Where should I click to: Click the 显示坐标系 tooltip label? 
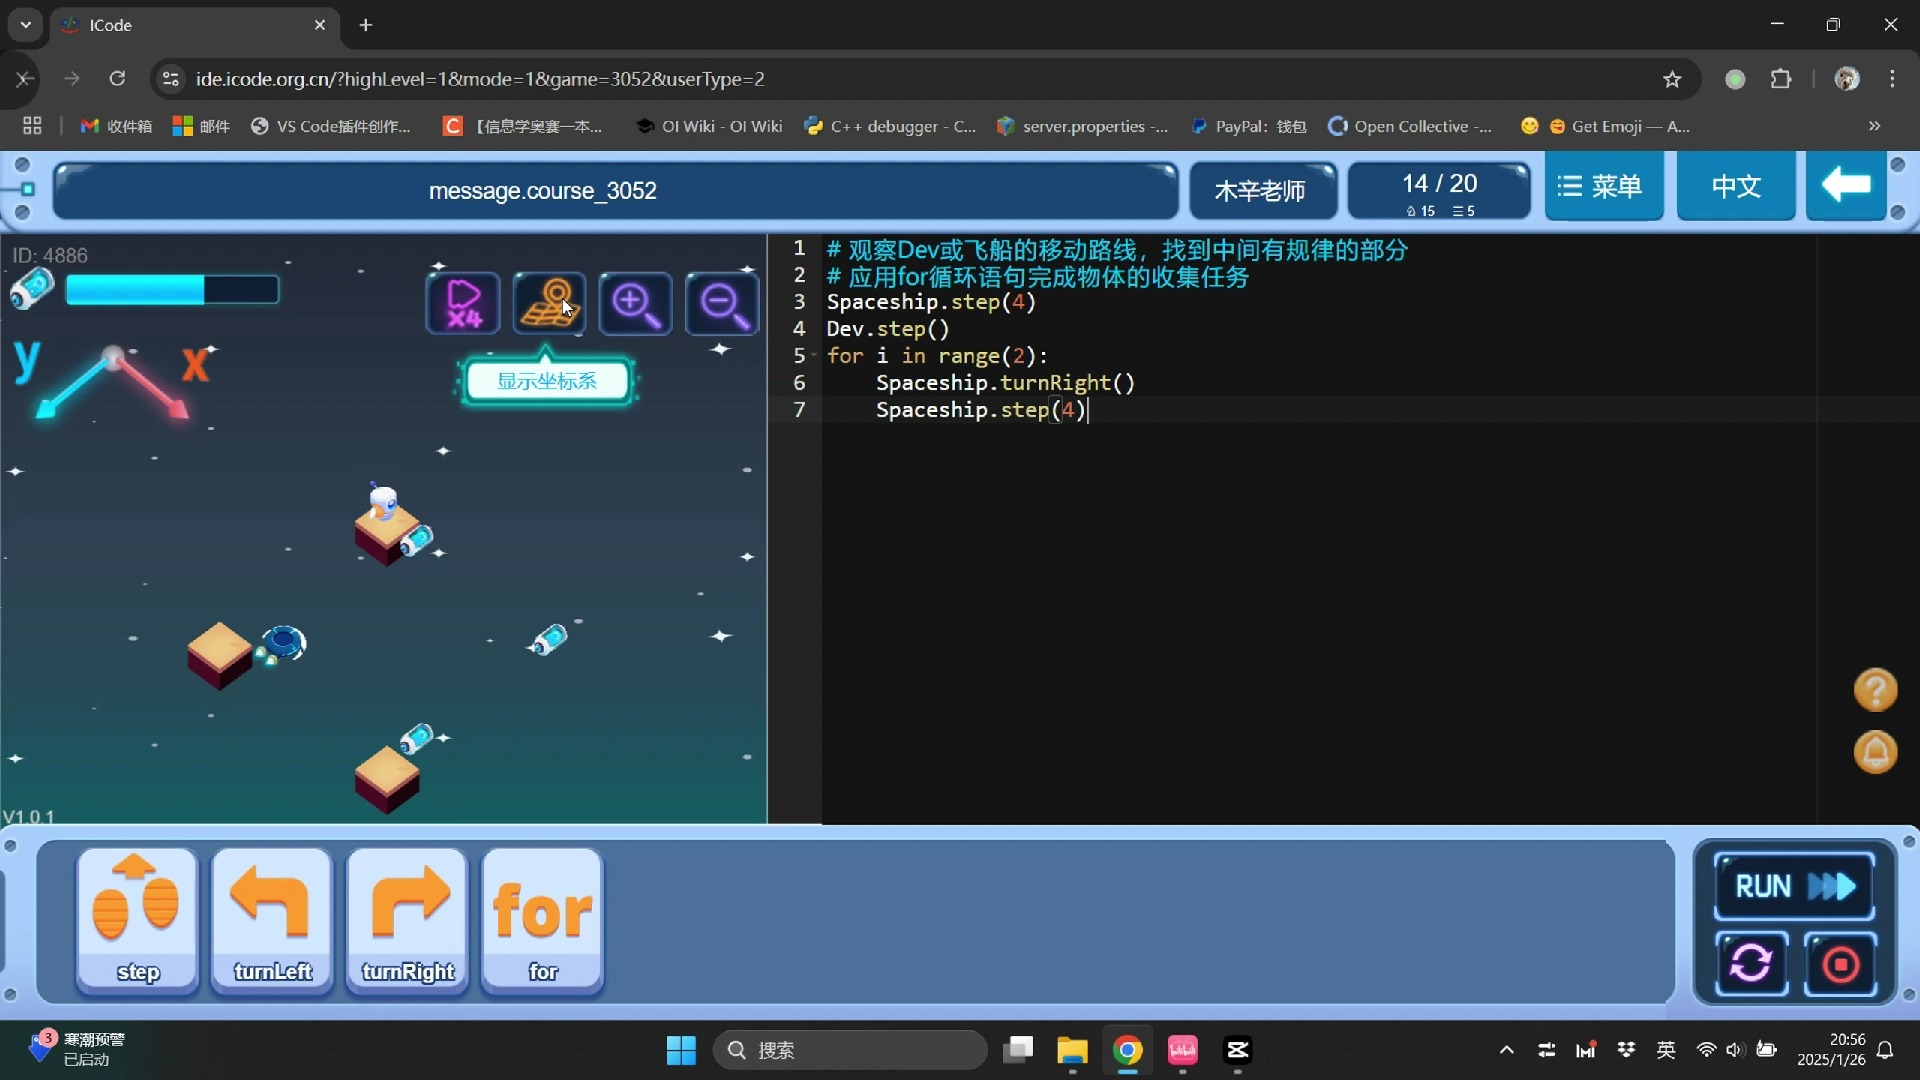point(547,381)
